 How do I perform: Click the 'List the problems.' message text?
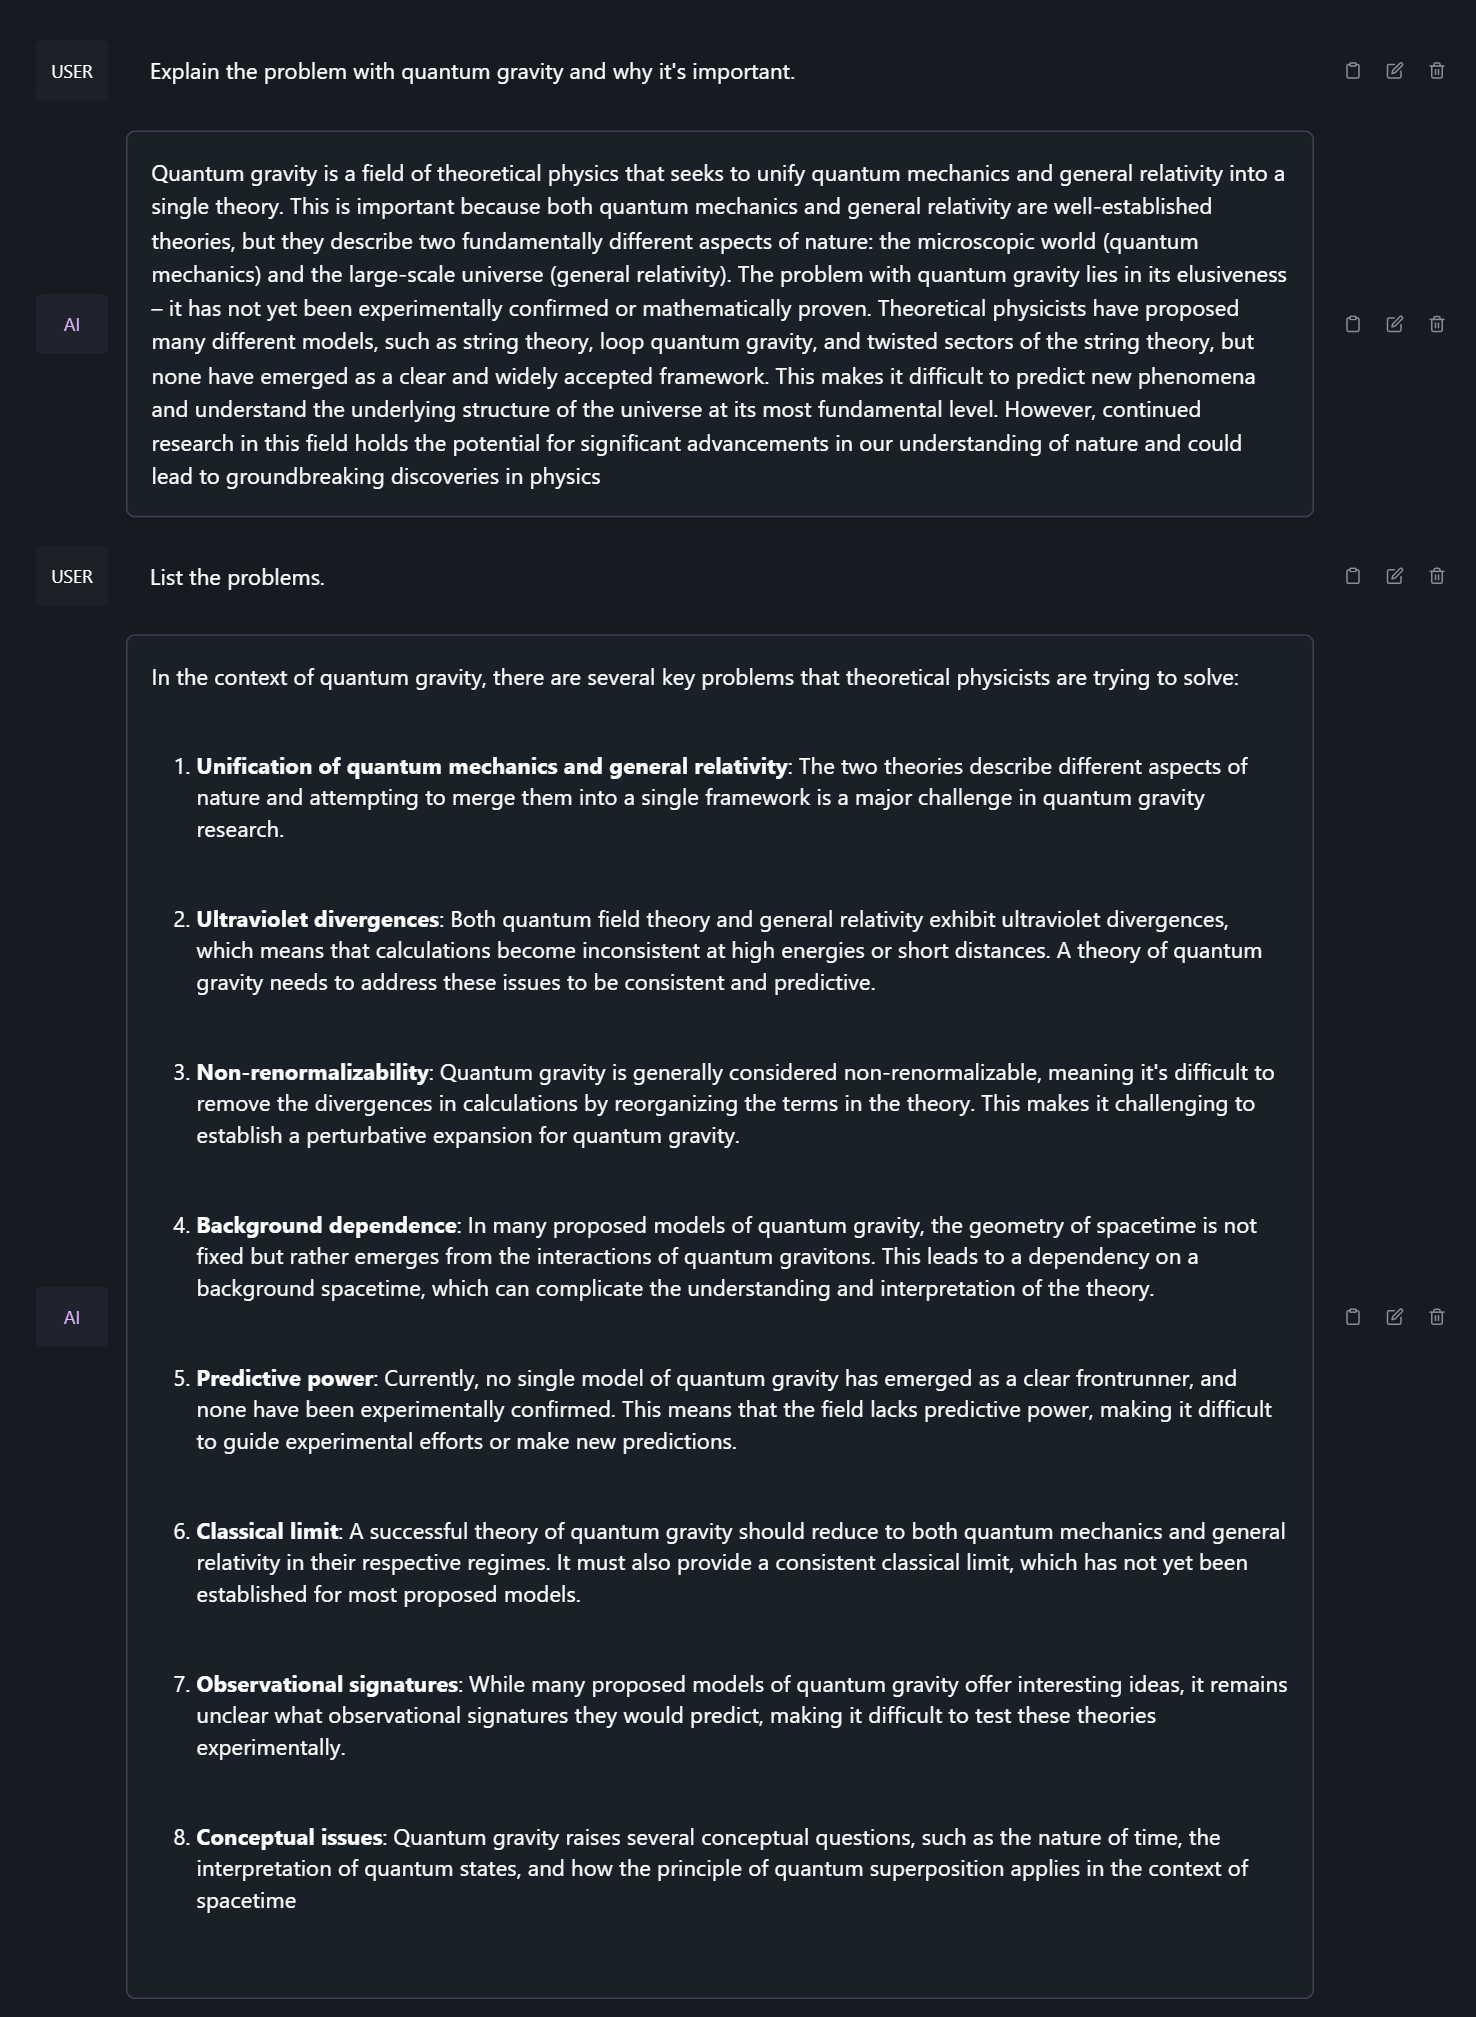coord(237,578)
